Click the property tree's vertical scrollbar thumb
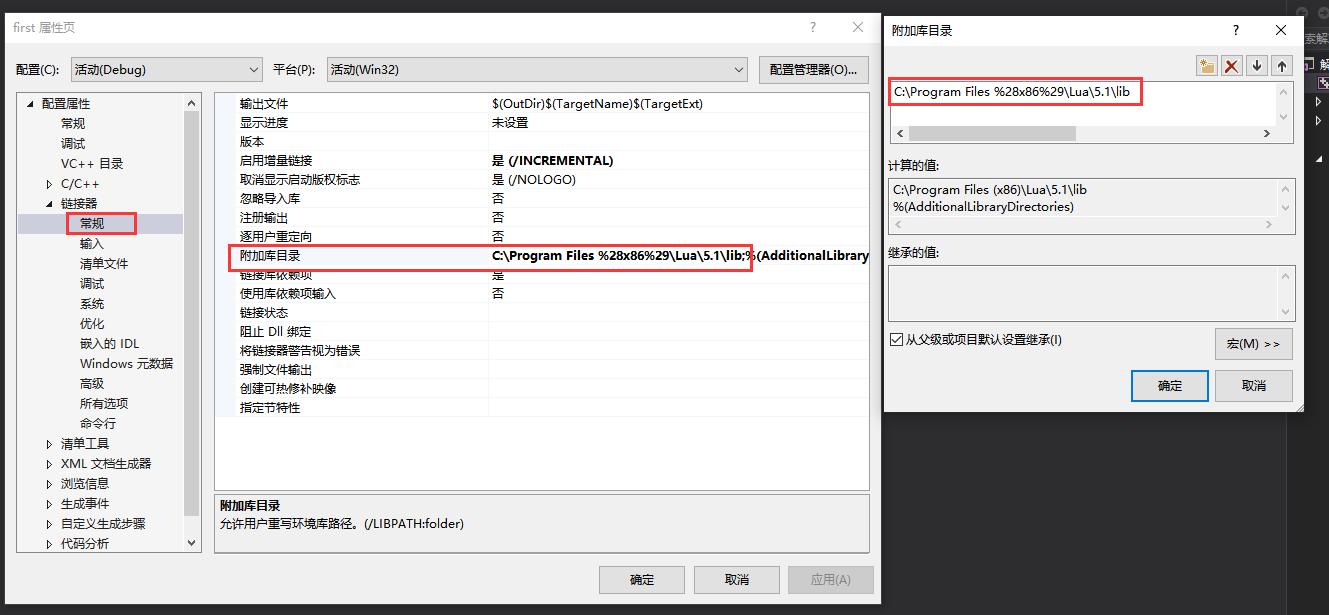The width and height of the screenshot is (1329, 615). click(192, 312)
